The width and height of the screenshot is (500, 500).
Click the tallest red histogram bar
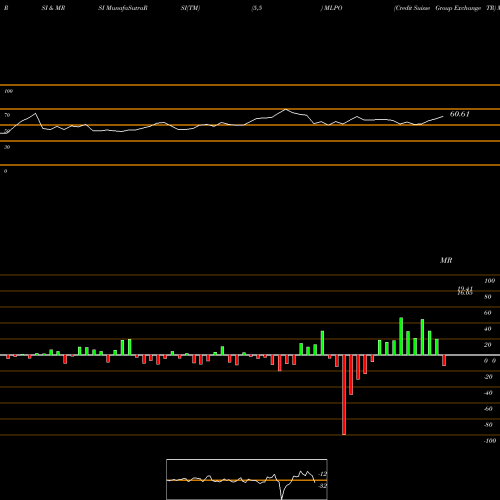344,395
